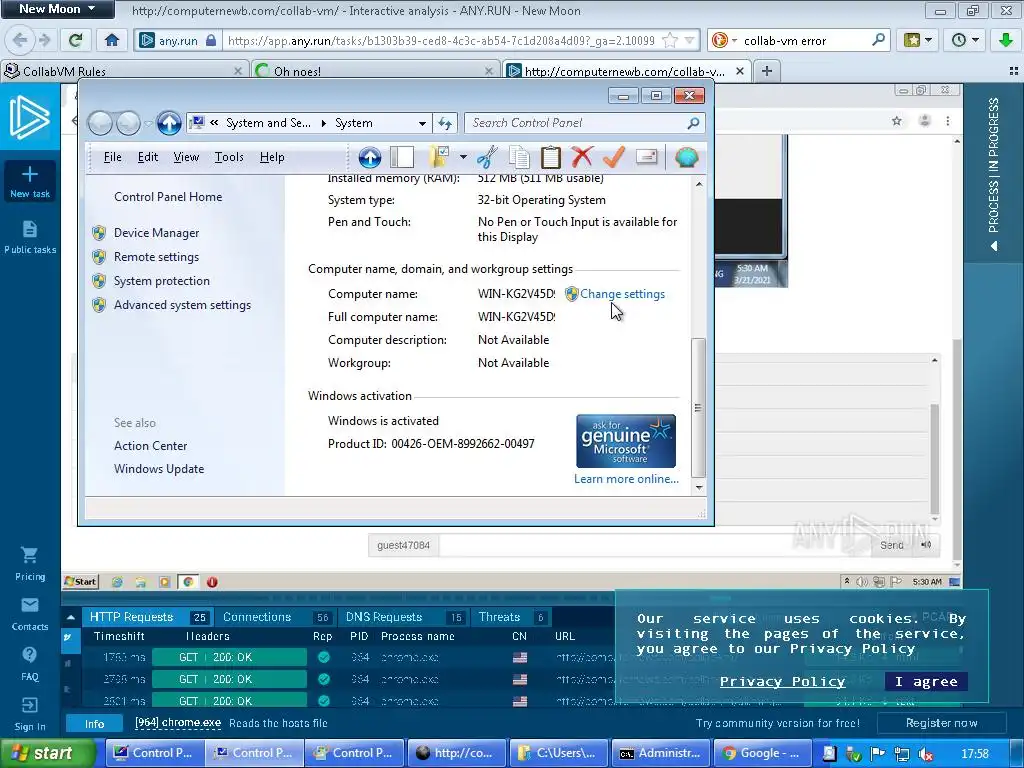
Task: Open the File menu in the System window
Action: pyautogui.click(x=112, y=157)
